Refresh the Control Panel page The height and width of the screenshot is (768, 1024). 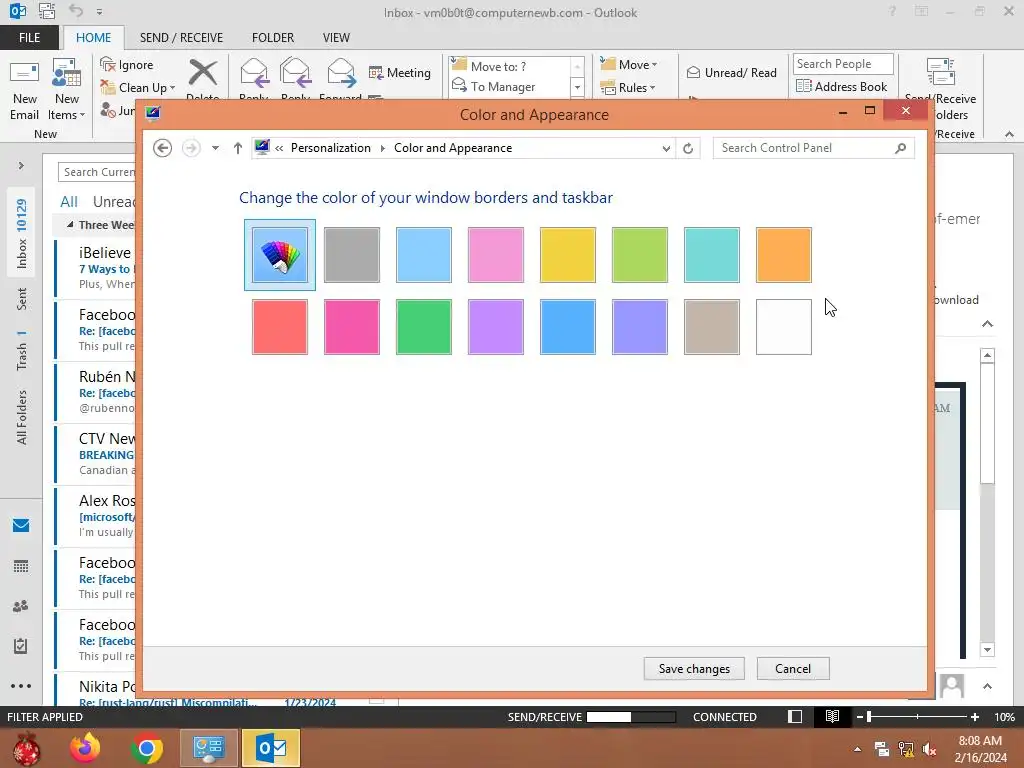pyautogui.click(x=688, y=148)
